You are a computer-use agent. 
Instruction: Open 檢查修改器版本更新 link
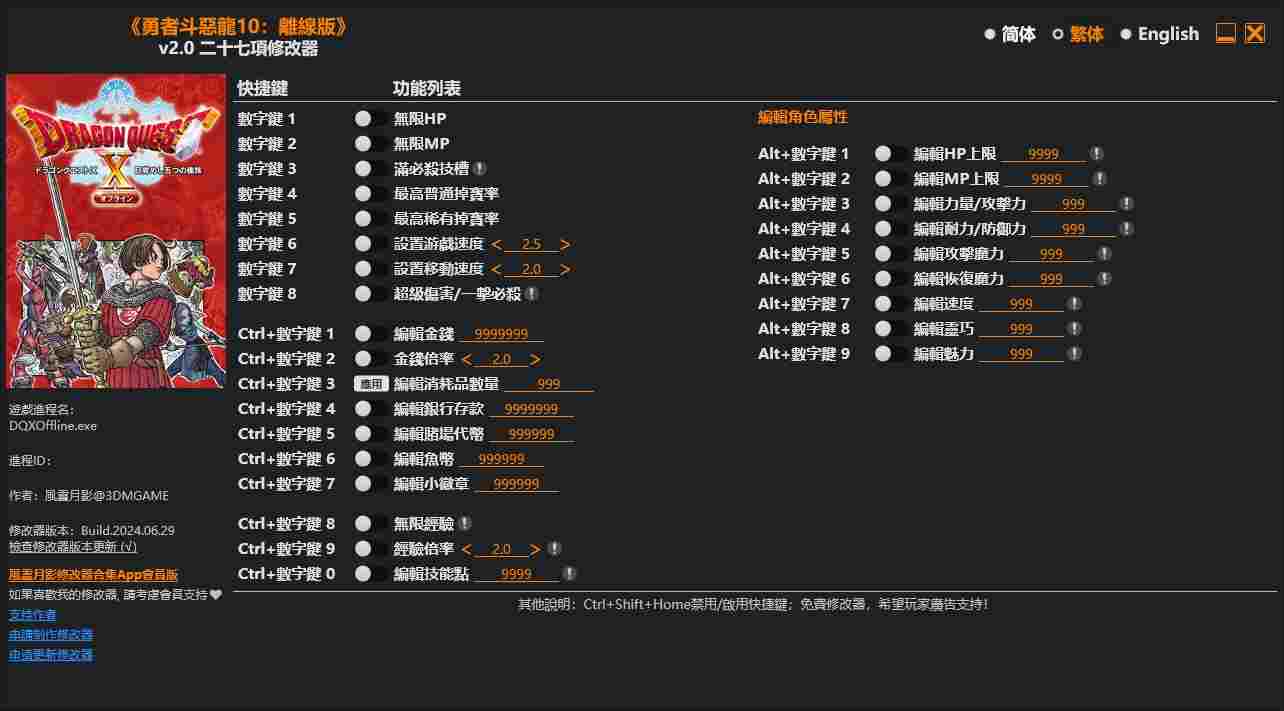73,547
